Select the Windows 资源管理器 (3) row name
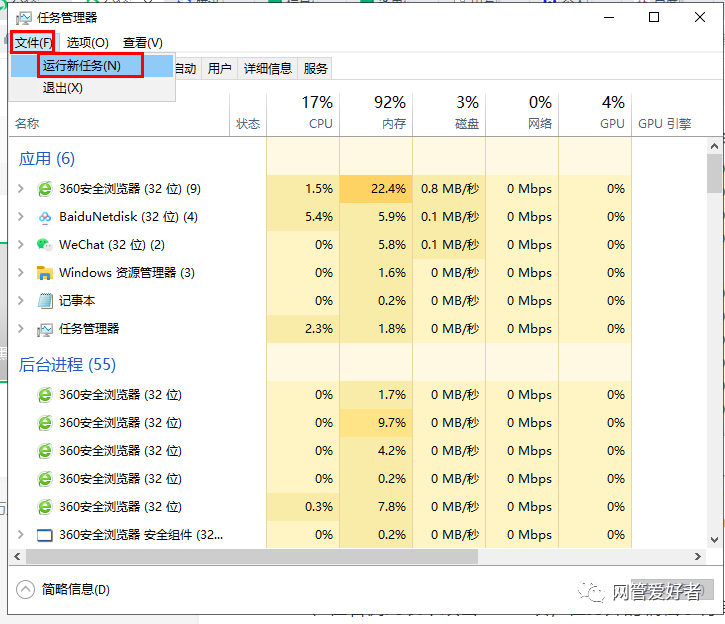 click(x=127, y=273)
